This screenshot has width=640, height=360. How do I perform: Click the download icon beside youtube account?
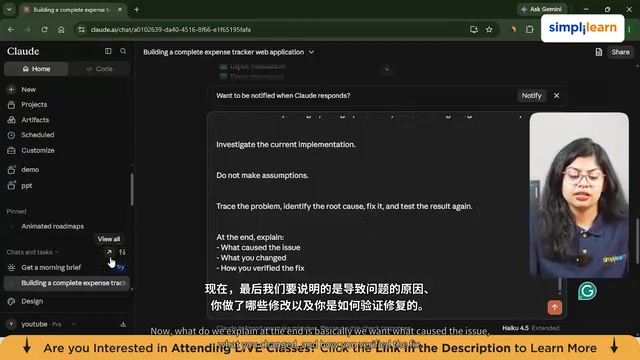[x=123, y=324]
